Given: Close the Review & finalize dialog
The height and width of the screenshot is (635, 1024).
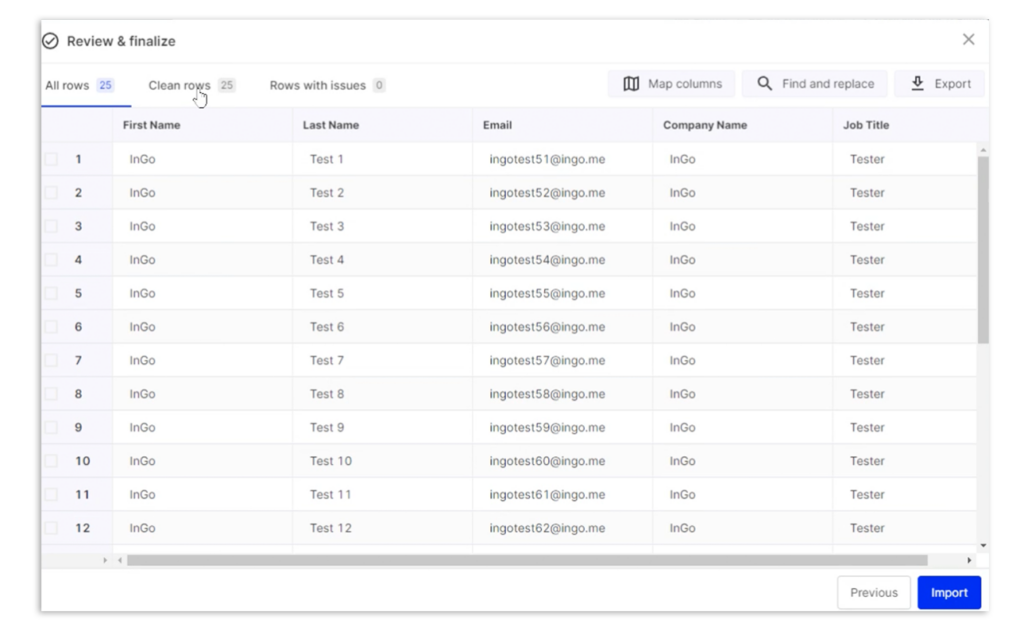Looking at the screenshot, I should (x=968, y=39).
